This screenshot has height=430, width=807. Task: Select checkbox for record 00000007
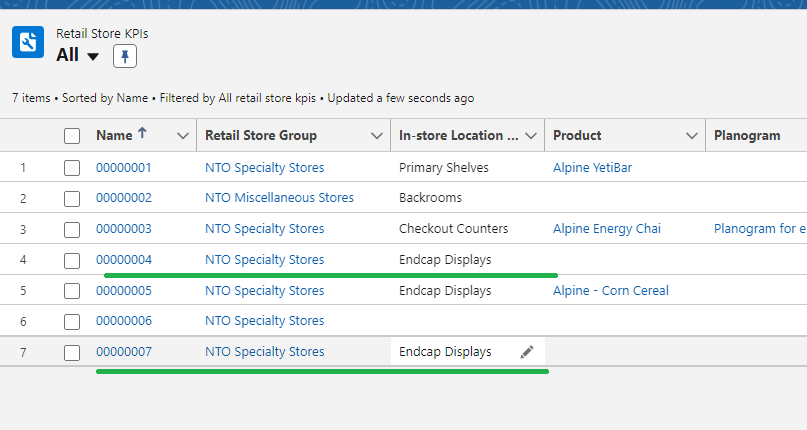coord(72,352)
